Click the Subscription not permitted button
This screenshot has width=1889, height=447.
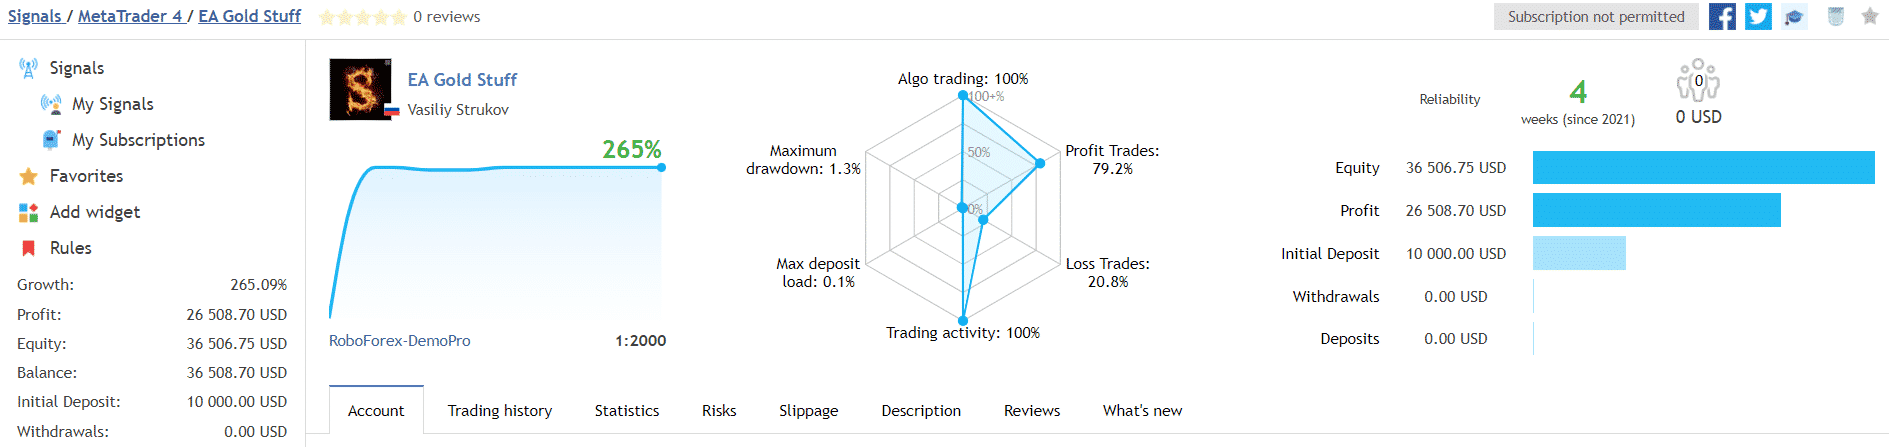point(1596,17)
